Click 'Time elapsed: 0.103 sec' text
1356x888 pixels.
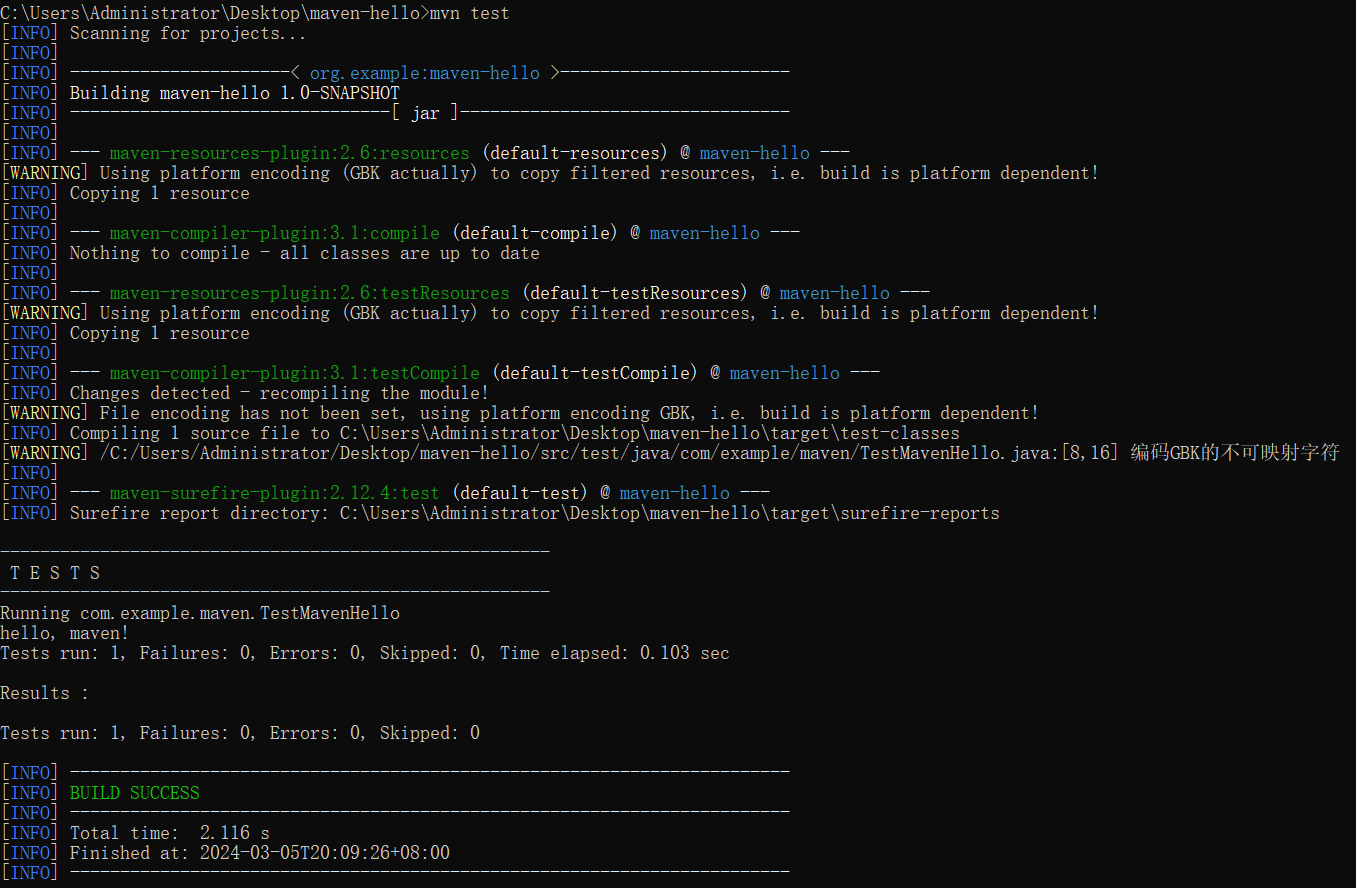tap(615, 653)
